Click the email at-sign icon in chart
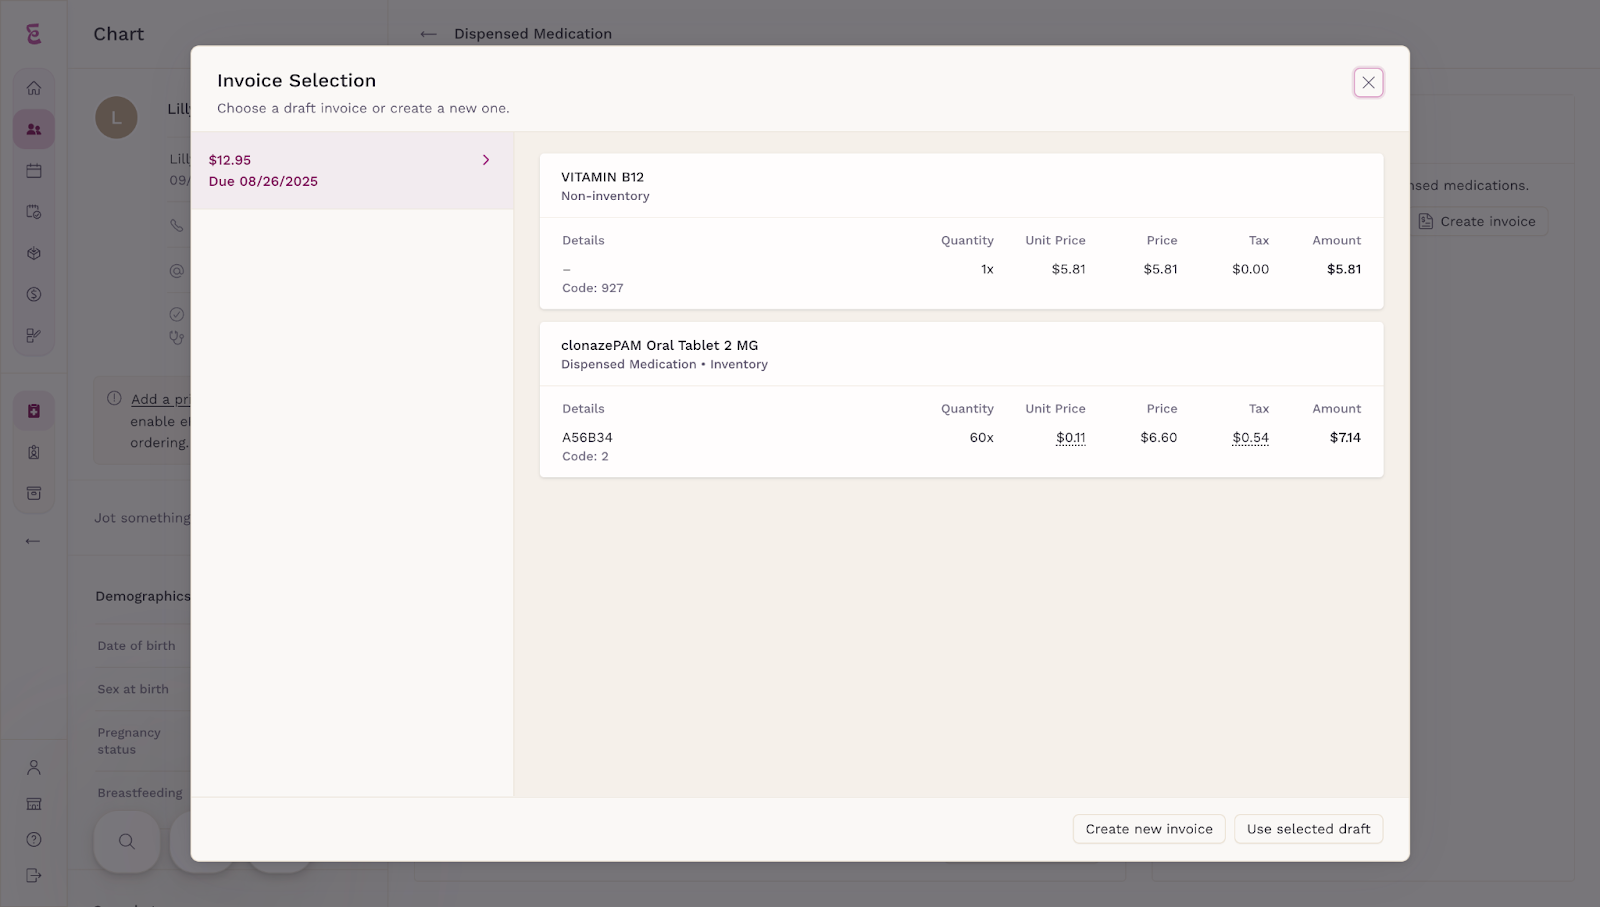This screenshot has height=907, width=1600. [x=177, y=271]
